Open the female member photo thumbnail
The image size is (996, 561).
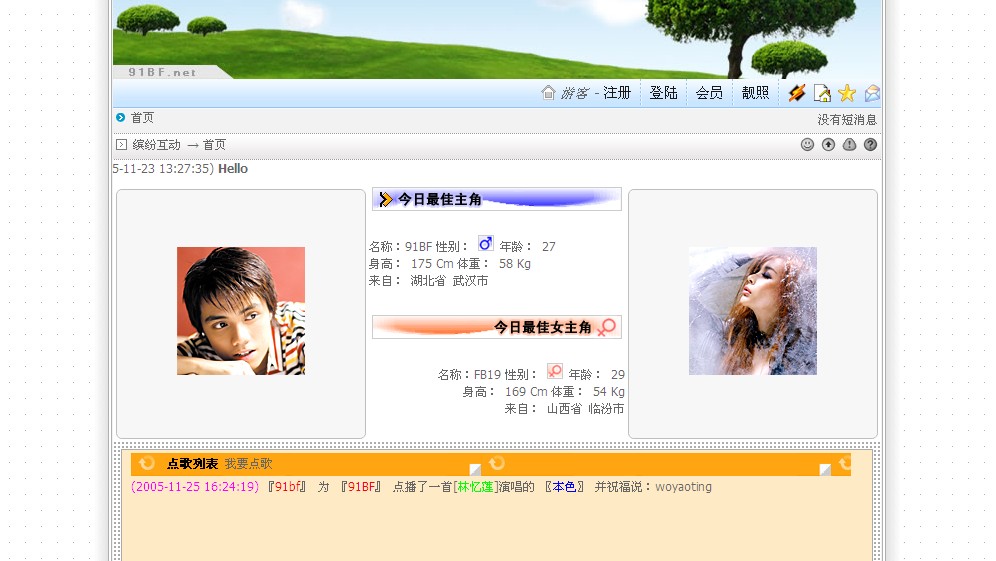click(753, 311)
